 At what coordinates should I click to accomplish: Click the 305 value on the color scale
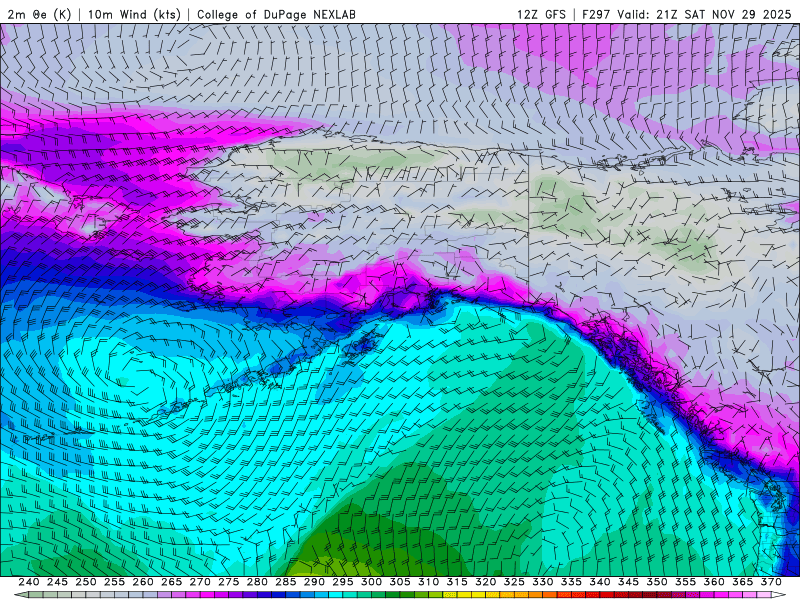400,582
